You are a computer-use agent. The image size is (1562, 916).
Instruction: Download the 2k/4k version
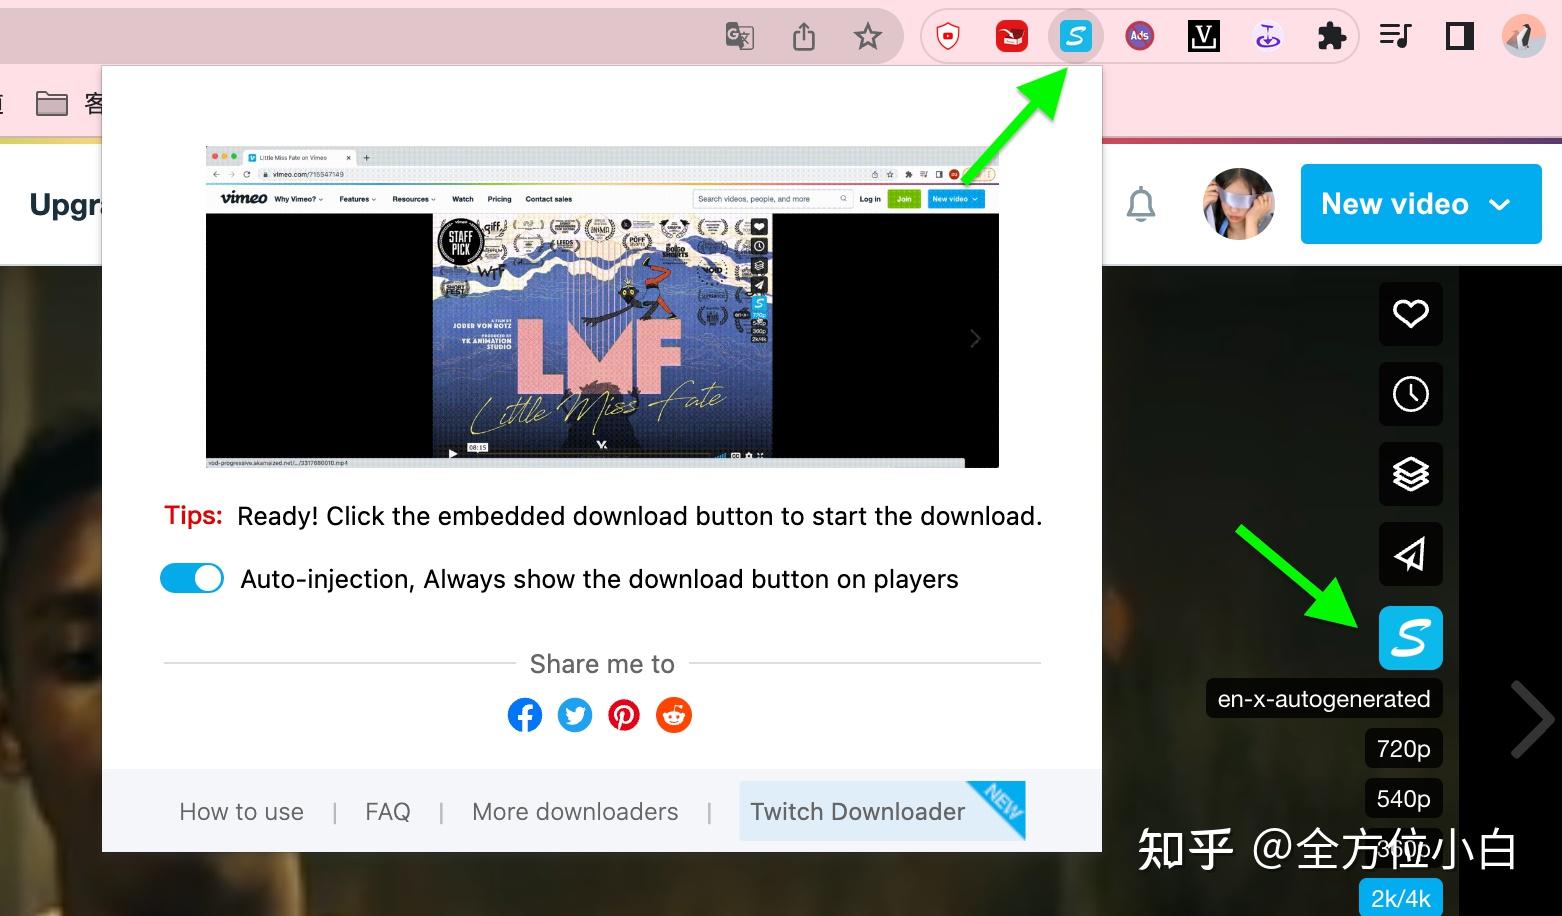(1401, 898)
